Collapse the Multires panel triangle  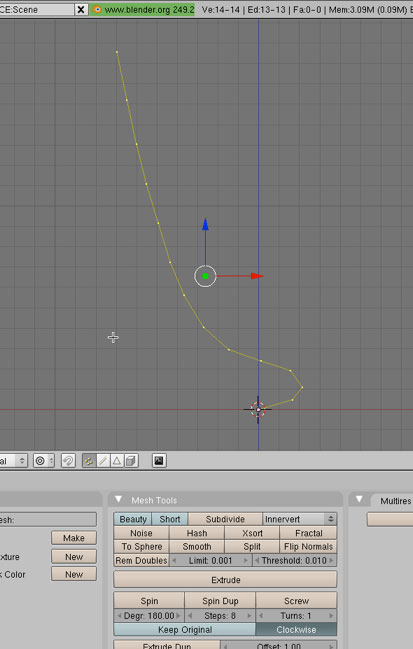(359, 500)
